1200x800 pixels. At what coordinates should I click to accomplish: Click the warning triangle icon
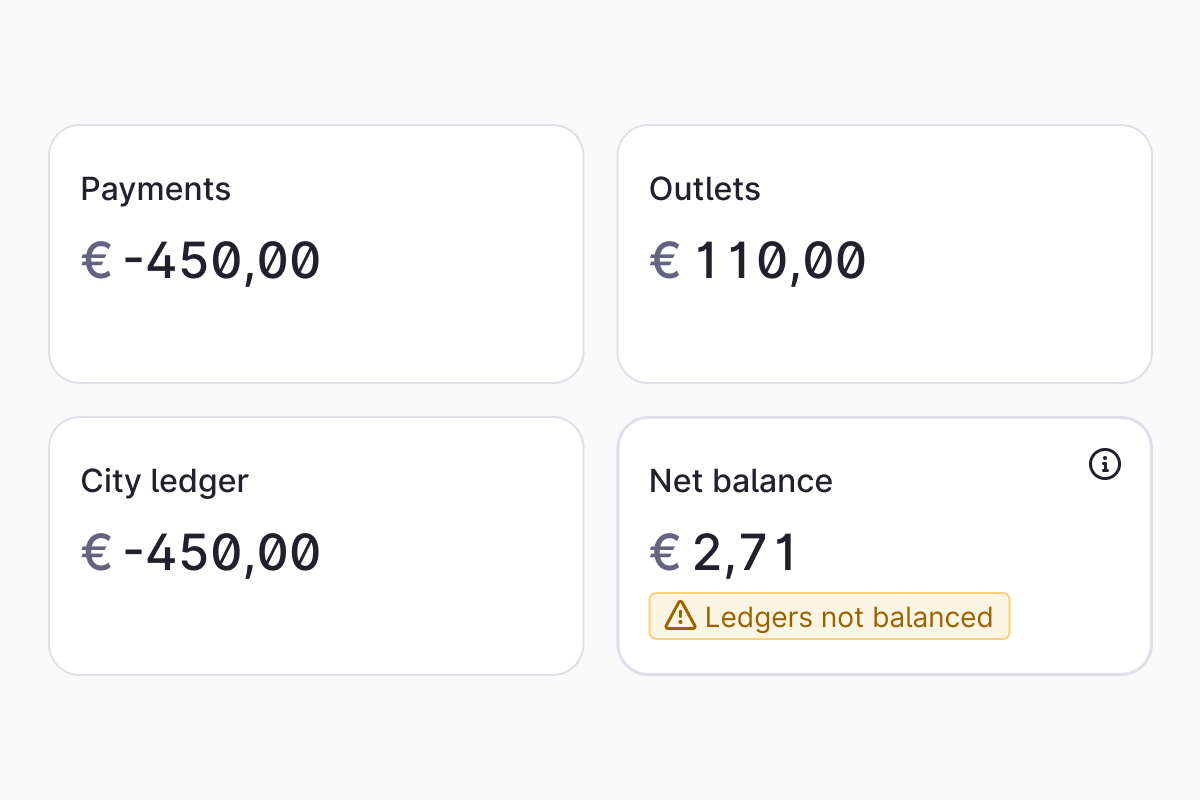click(680, 616)
